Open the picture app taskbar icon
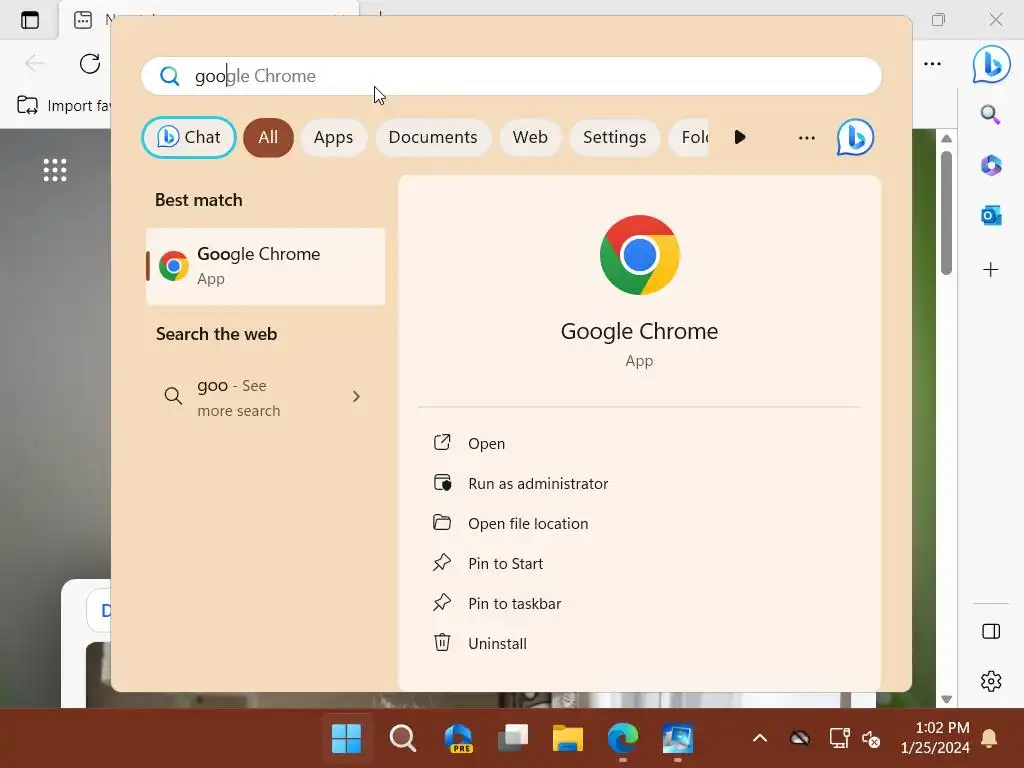The image size is (1024, 768). point(677,739)
